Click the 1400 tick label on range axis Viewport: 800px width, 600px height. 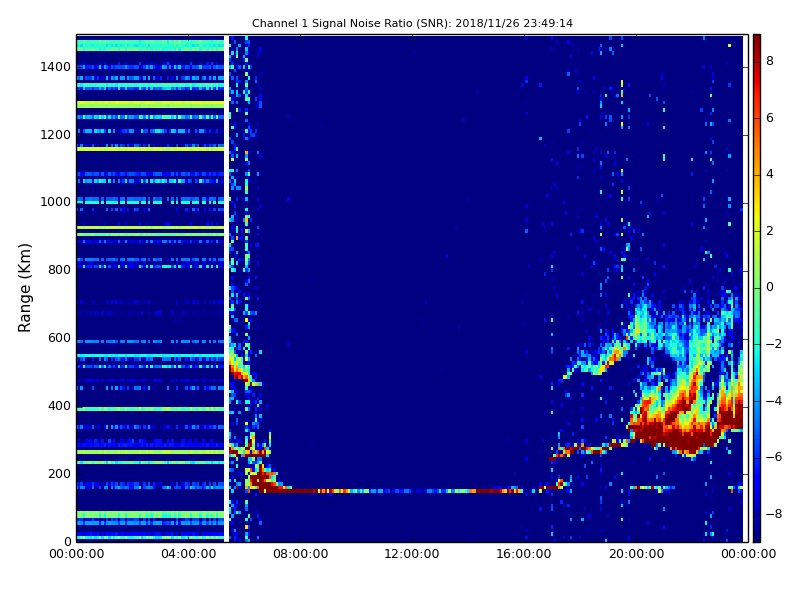[55, 67]
